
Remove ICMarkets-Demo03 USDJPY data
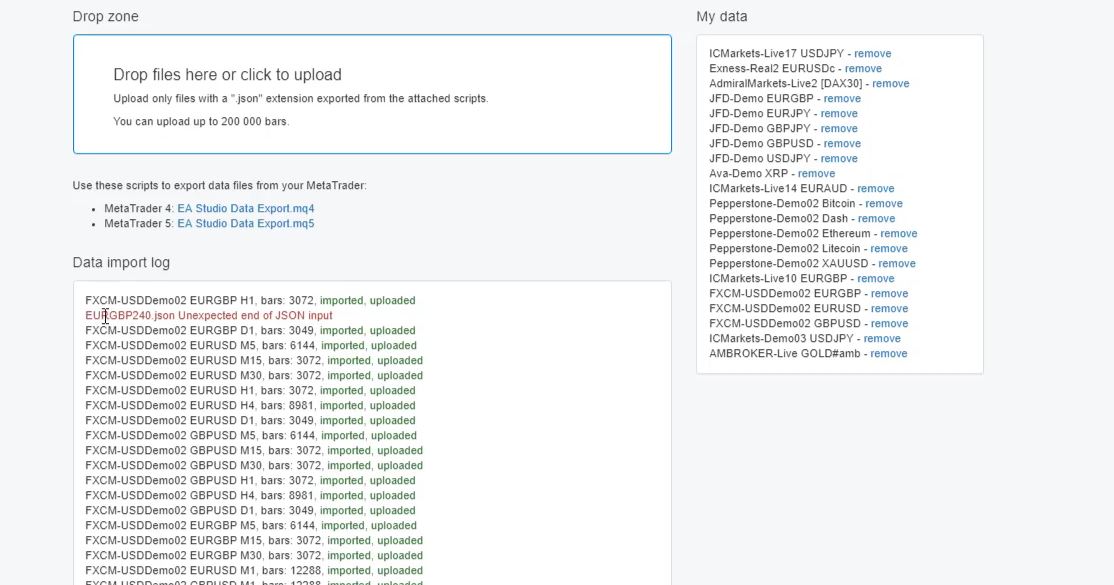pos(882,339)
